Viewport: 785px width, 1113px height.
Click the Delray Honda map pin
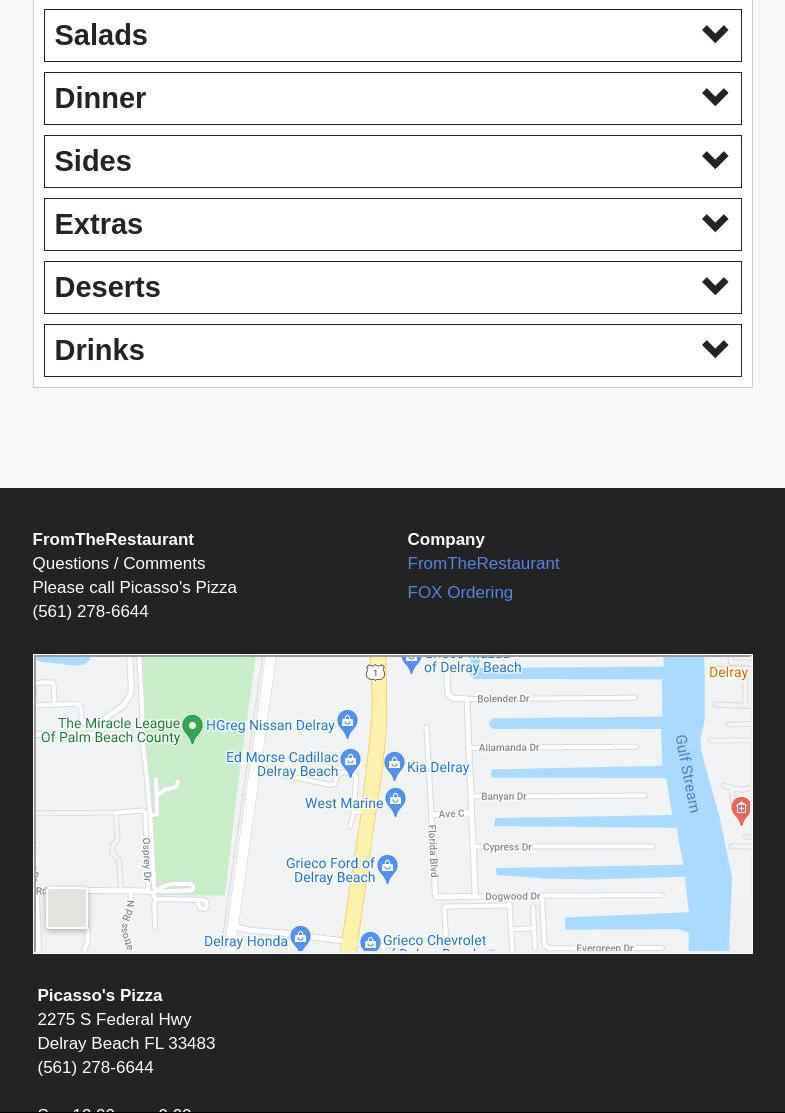coord(300,938)
